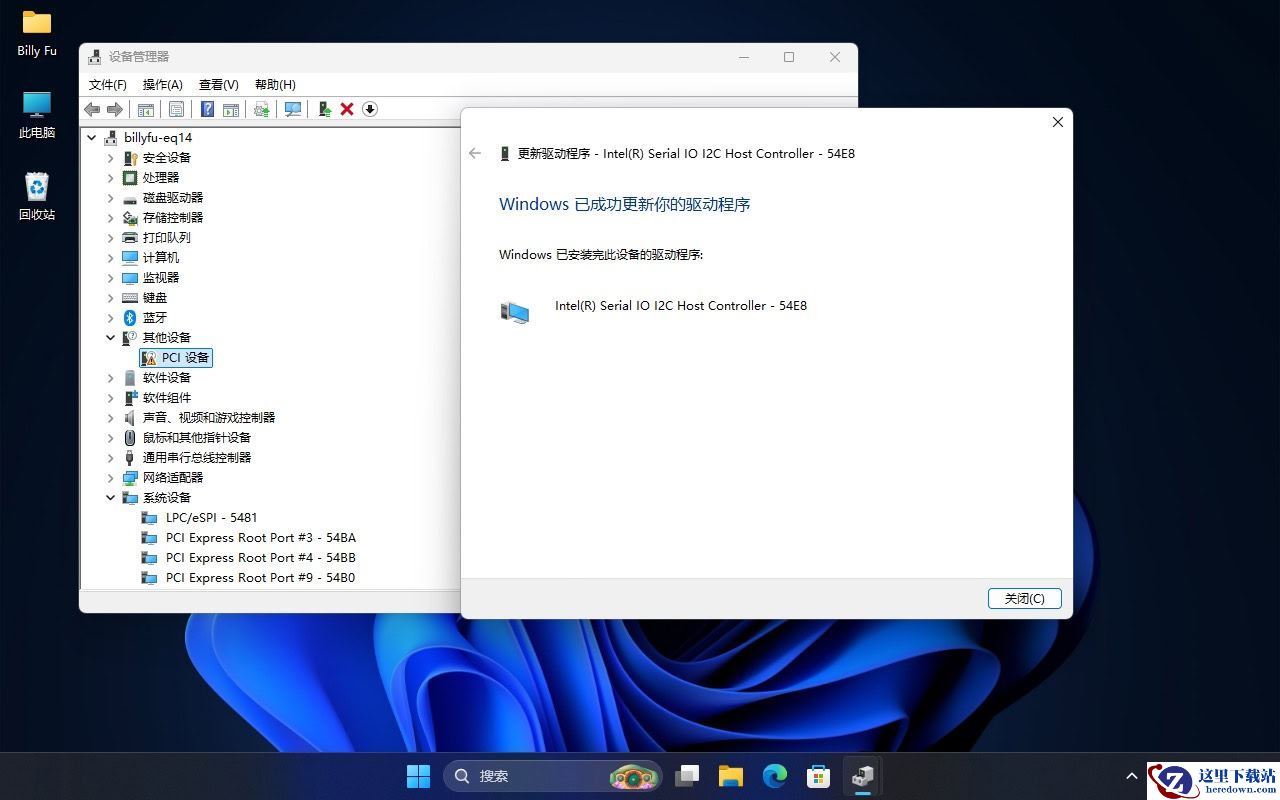The height and width of the screenshot is (800, 1280).
Task: Expand the 处理器 category
Action: tap(111, 178)
